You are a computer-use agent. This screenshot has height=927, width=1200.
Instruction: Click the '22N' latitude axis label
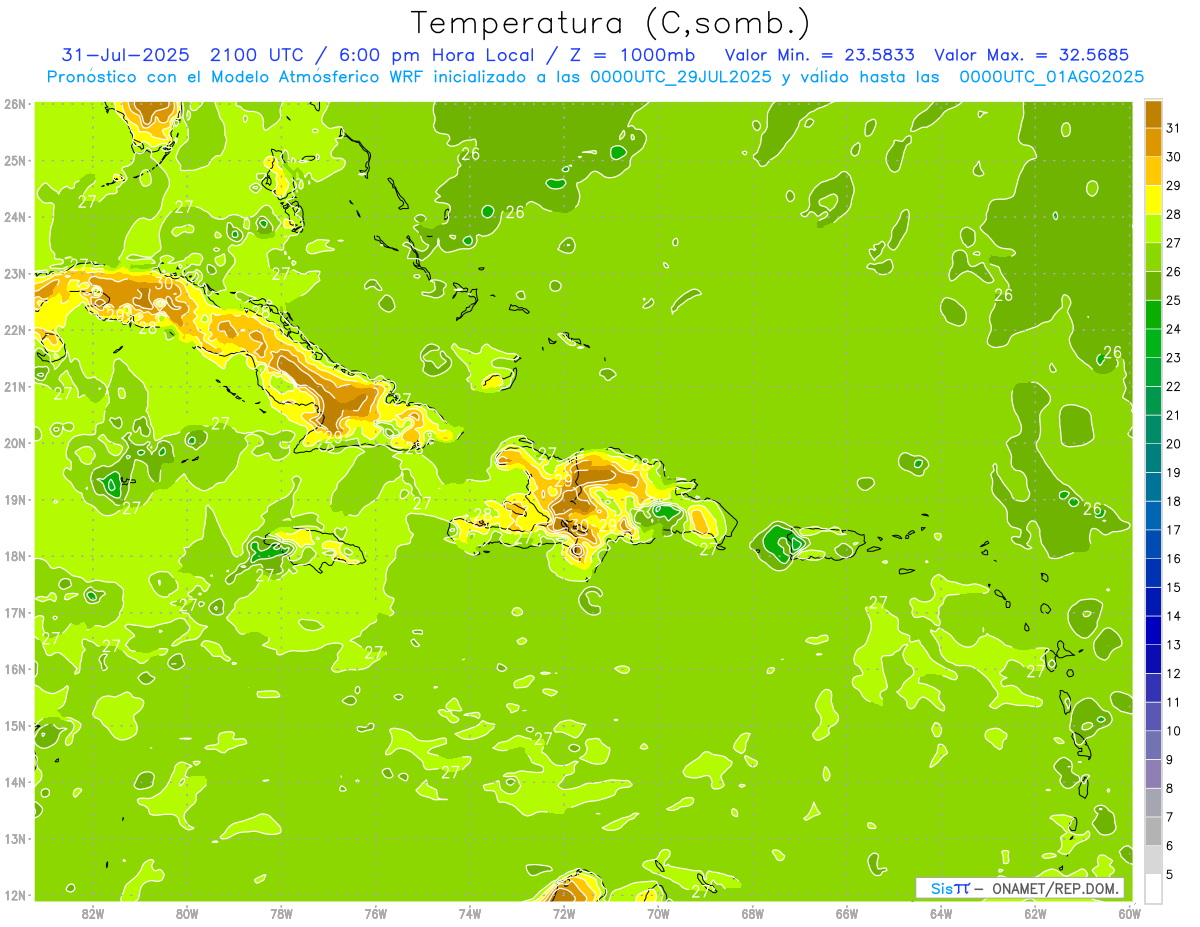tap(14, 330)
